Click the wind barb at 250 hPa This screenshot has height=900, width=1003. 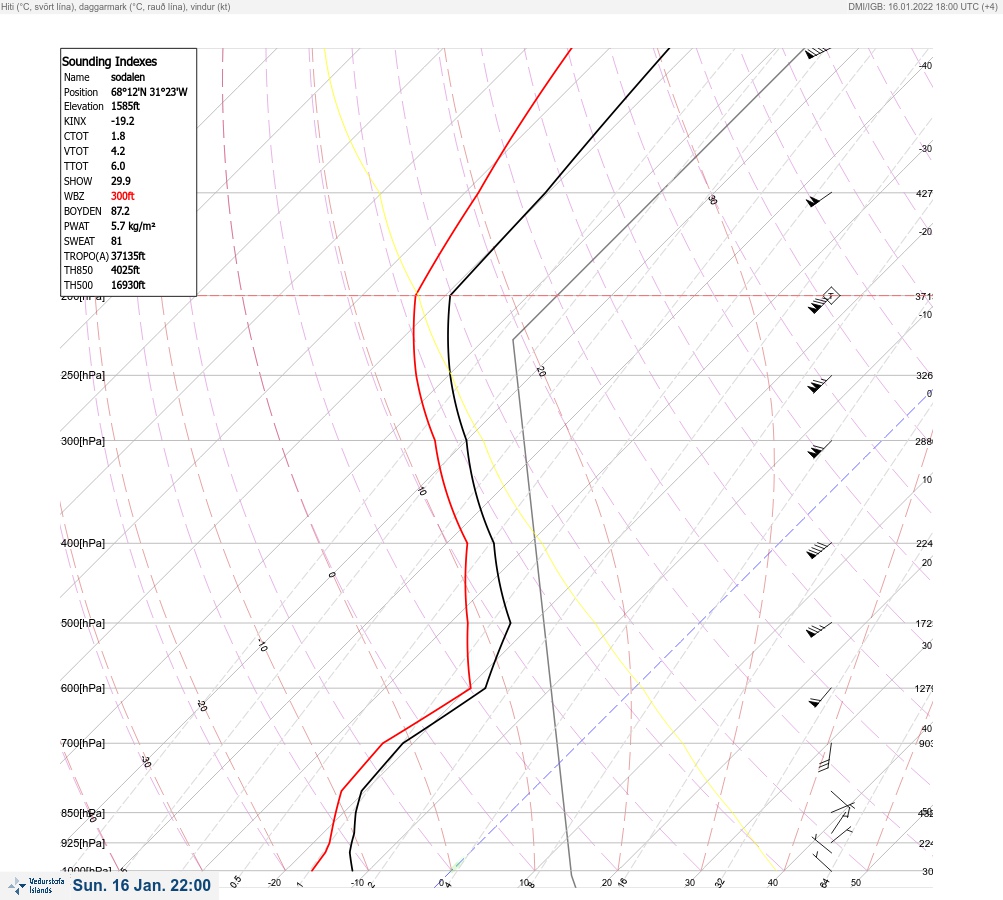click(819, 384)
